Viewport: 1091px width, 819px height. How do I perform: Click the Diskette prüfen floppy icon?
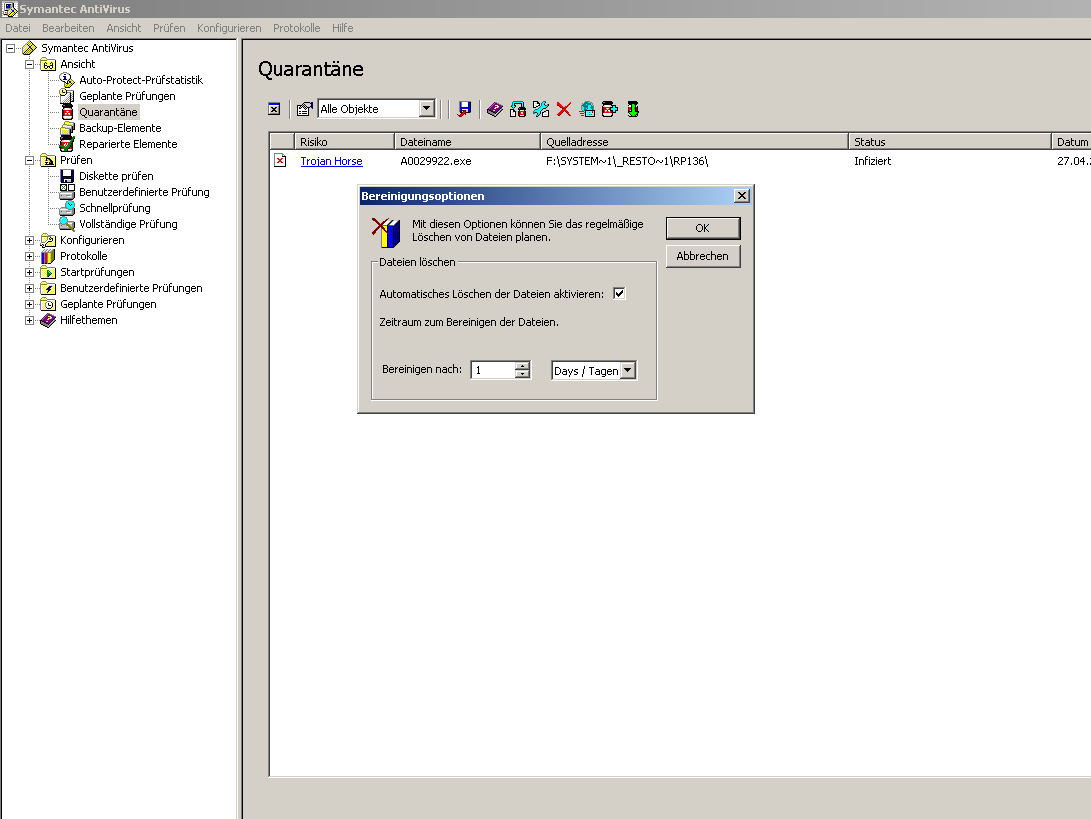point(67,176)
